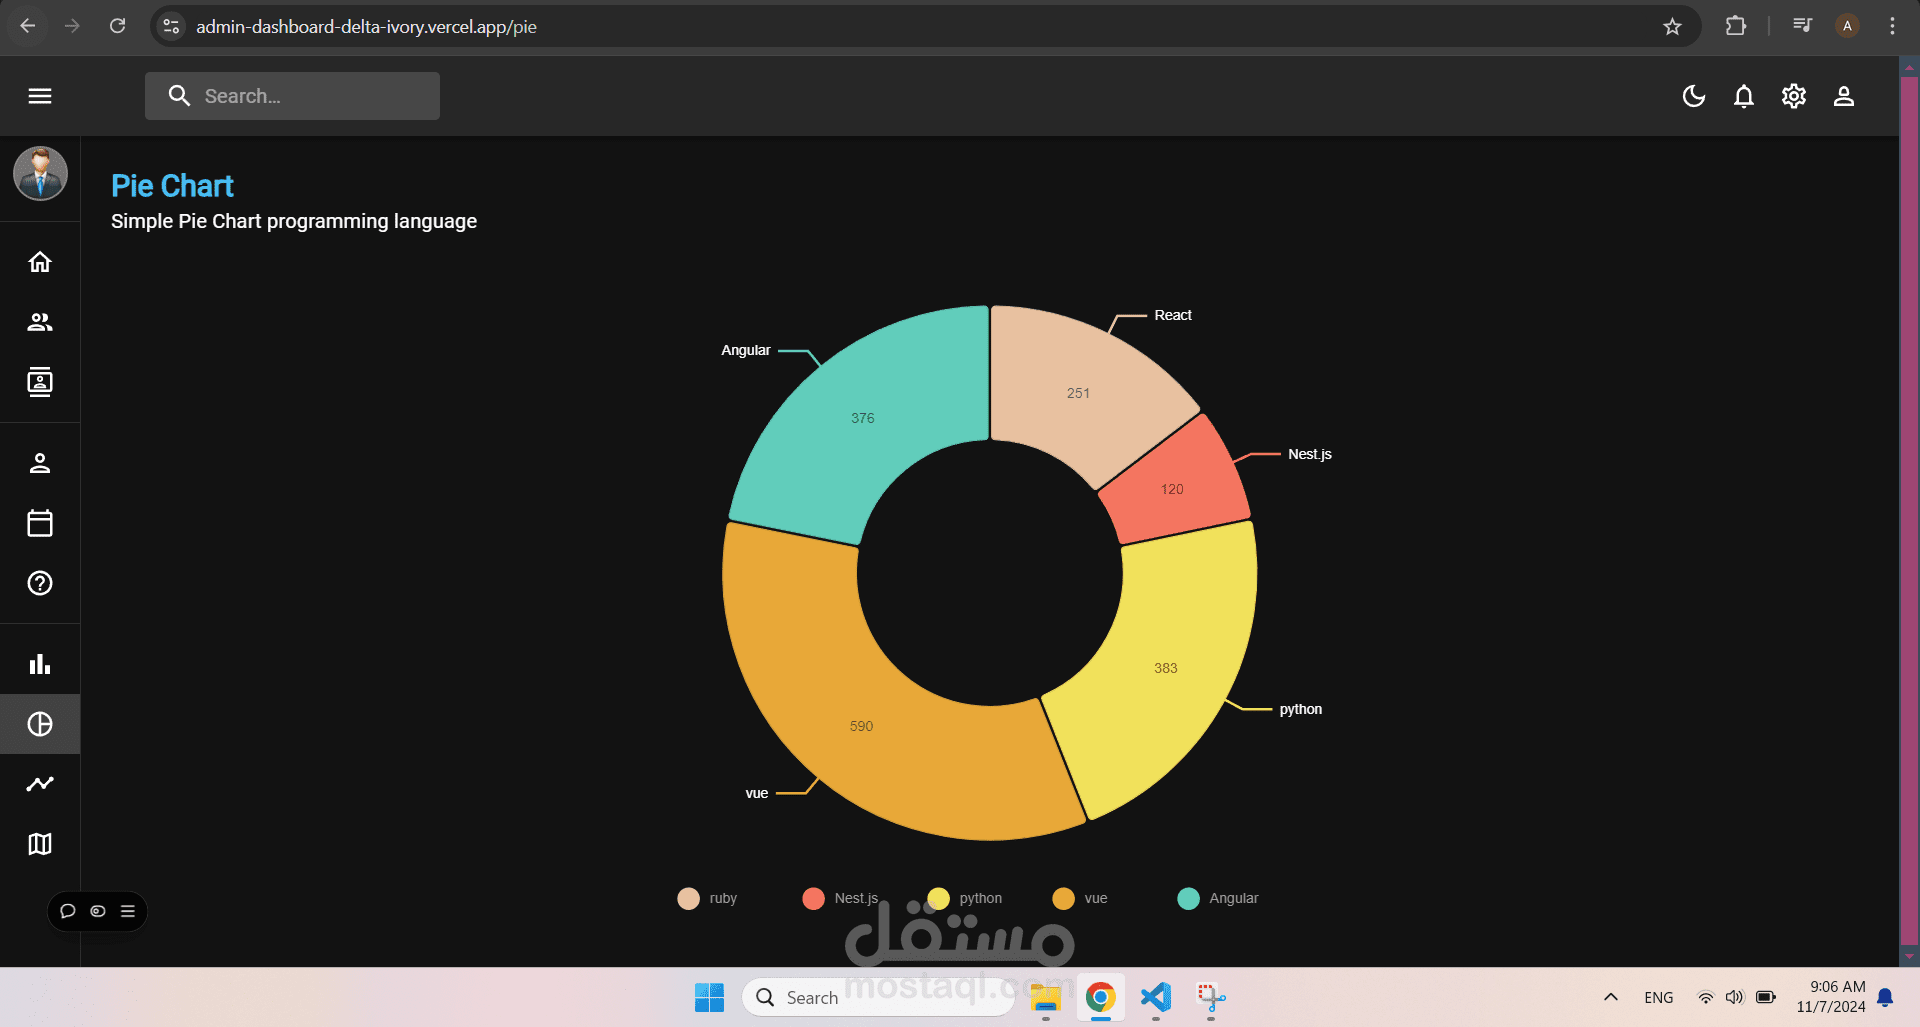The image size is (1920, 1027).
Task: Open the media controls icon in Chrome
Action: (x=1802, y=26)
